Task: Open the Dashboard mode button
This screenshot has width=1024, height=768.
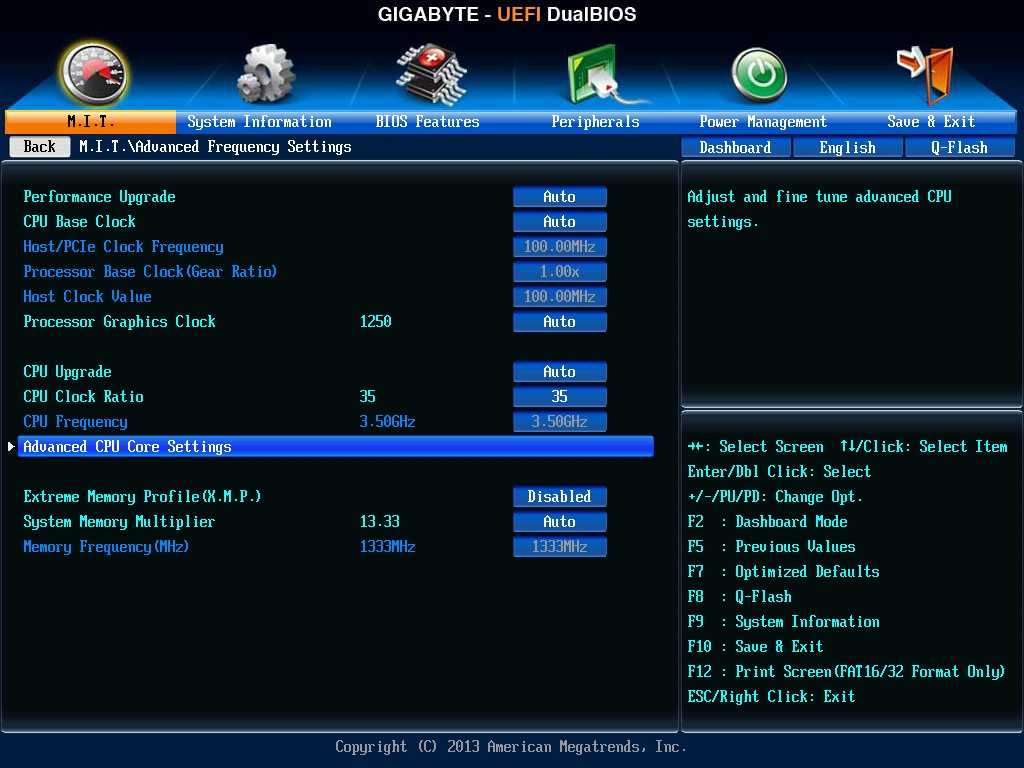Action: (735, 147)
